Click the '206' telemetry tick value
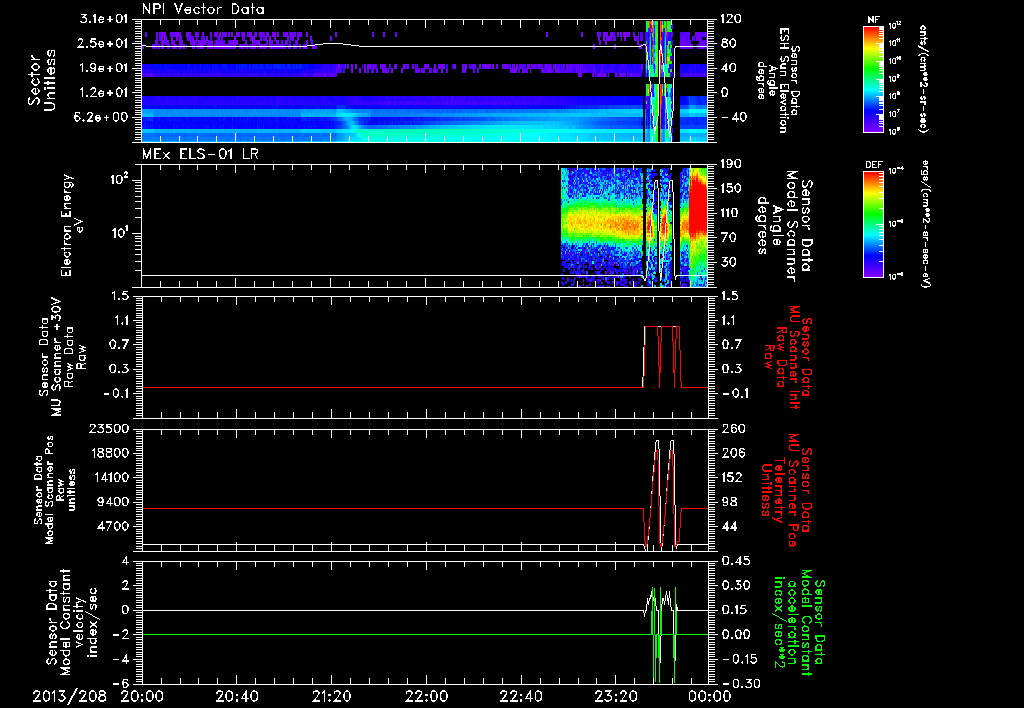Image resolution: width=1024 pixels, height=708 pixels. 731,453
